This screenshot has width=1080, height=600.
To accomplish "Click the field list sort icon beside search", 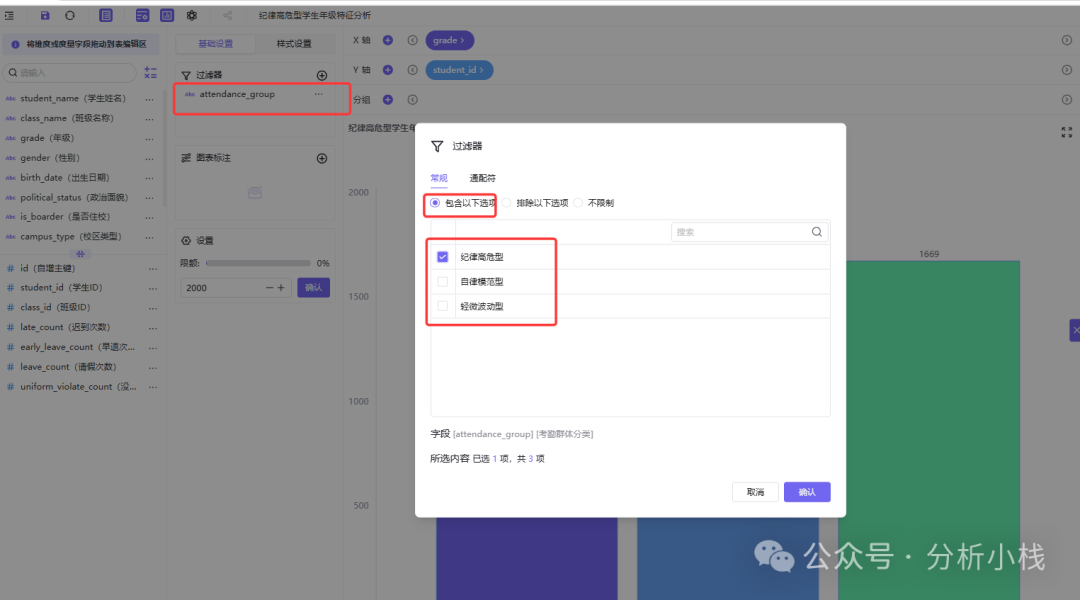I will 150,72.
